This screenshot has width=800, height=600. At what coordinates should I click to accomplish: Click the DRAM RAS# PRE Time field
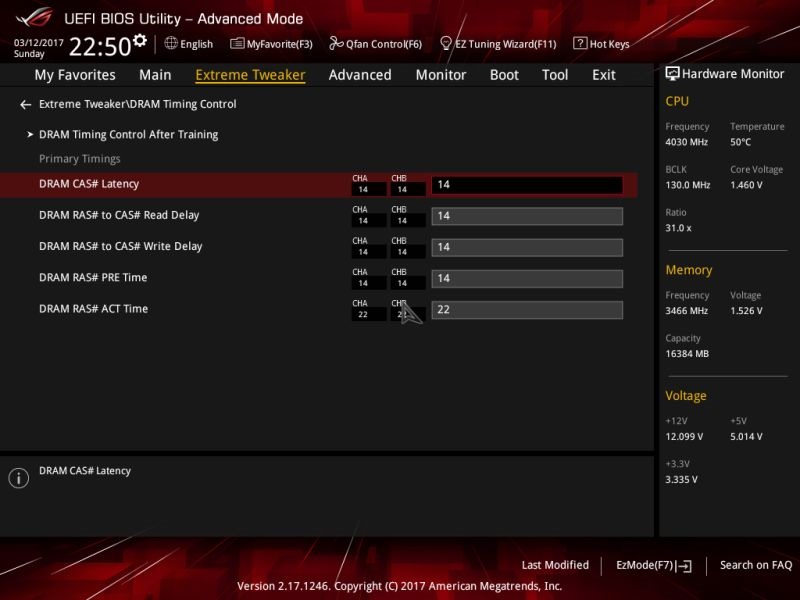pyautogui.click(x=527, y=279)
